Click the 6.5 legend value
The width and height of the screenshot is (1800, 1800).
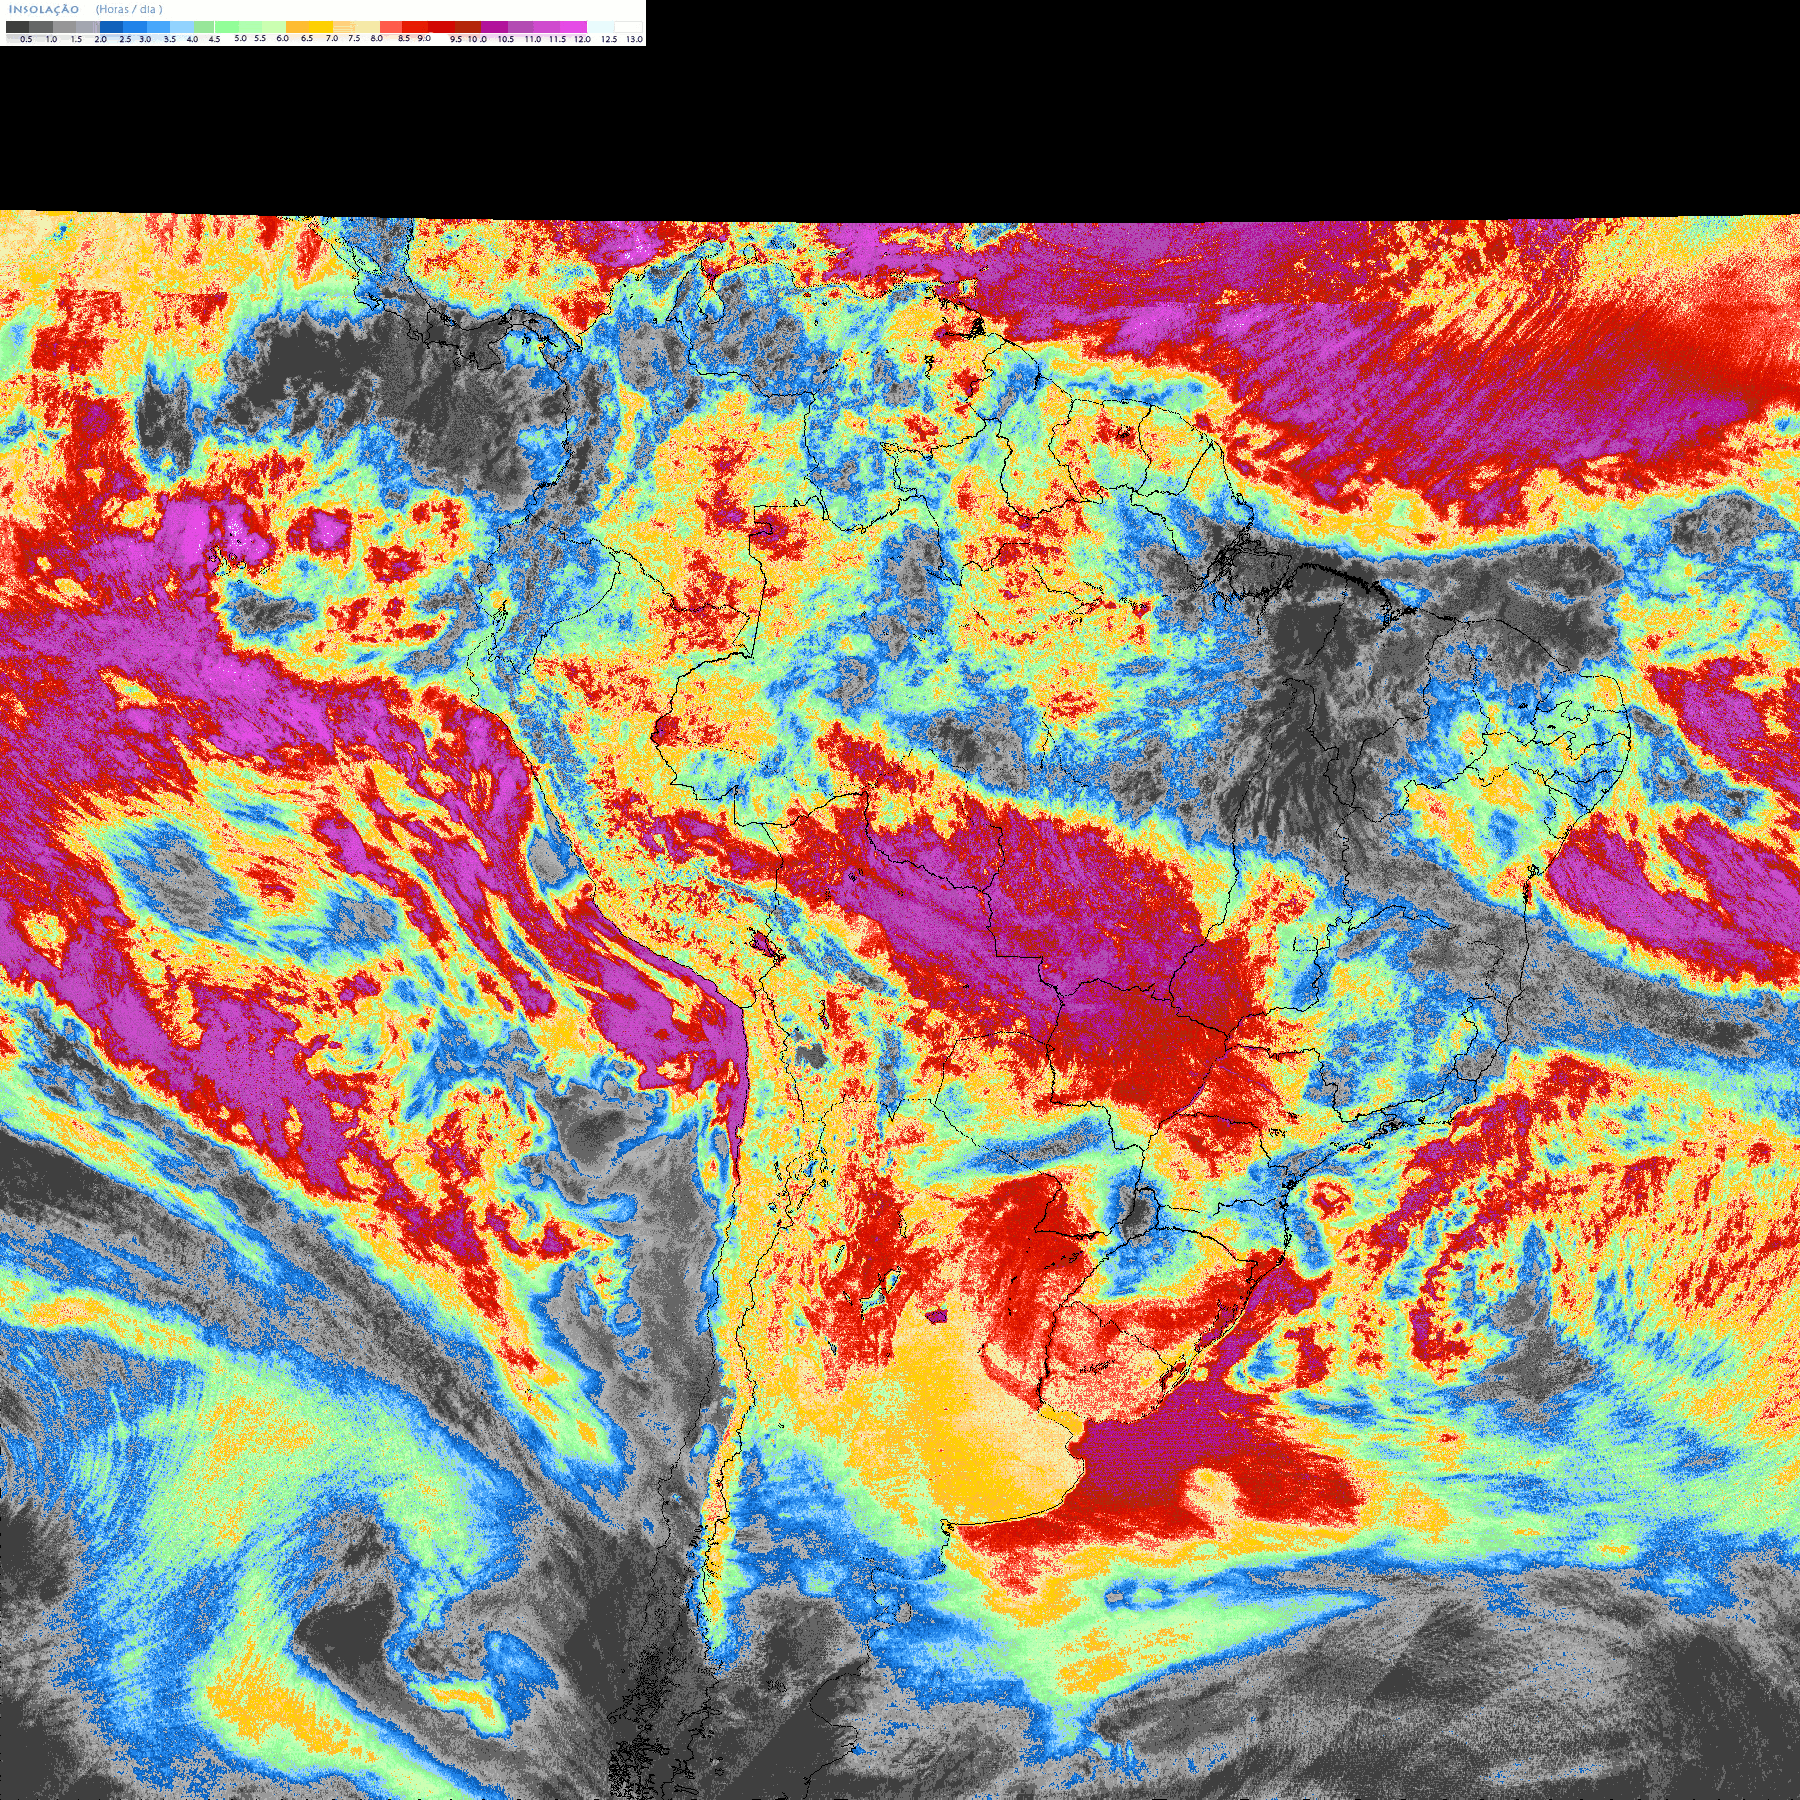[307, 38]
